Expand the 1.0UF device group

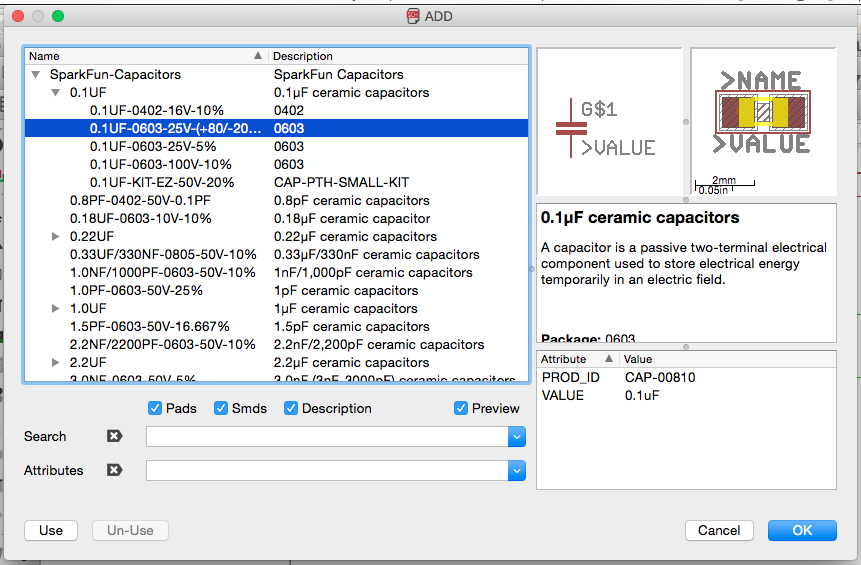tap(55, 308)
